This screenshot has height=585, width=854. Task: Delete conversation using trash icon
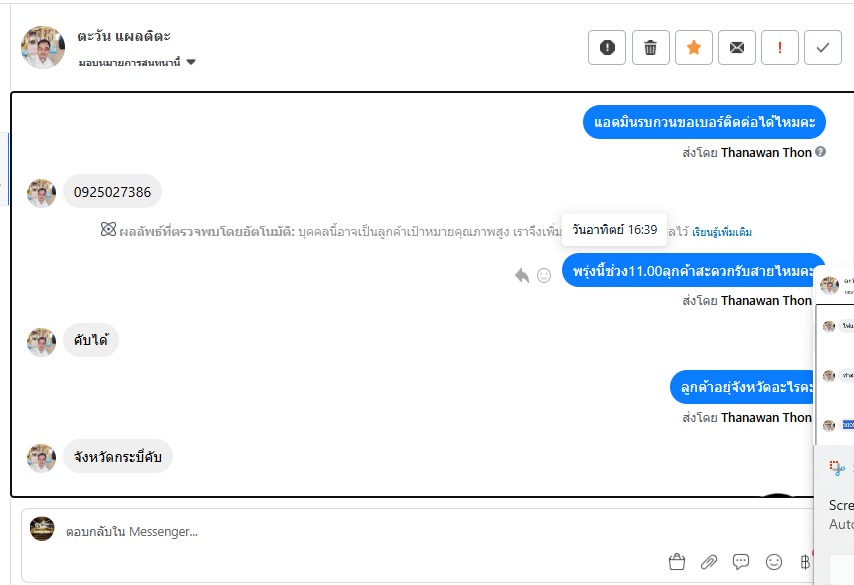coord(650,47)
